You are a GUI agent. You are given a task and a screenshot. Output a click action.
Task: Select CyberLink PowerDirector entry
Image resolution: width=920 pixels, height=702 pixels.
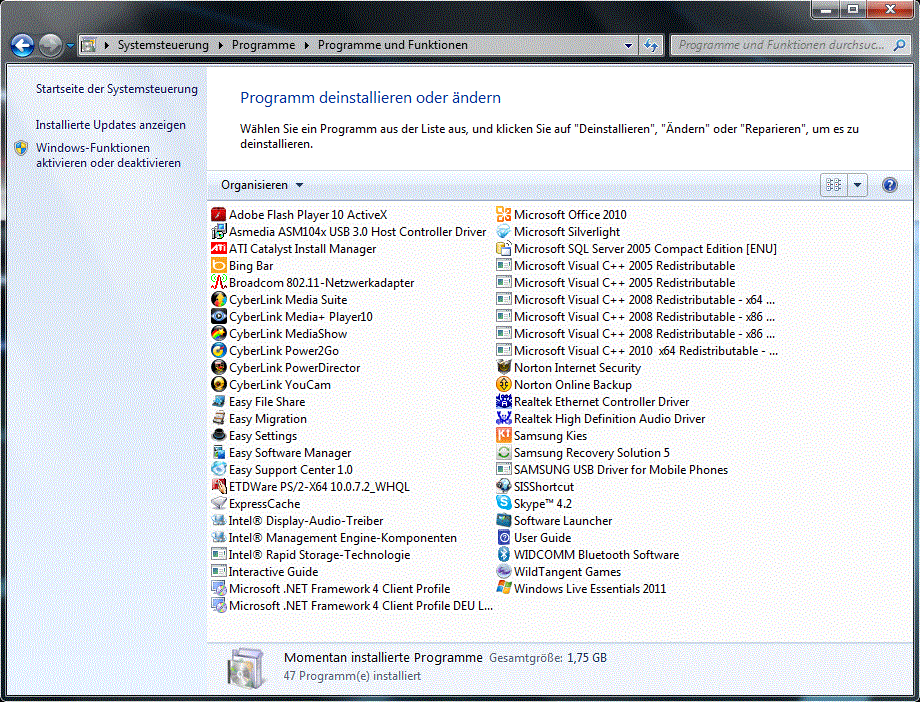[x=286, y=368]
